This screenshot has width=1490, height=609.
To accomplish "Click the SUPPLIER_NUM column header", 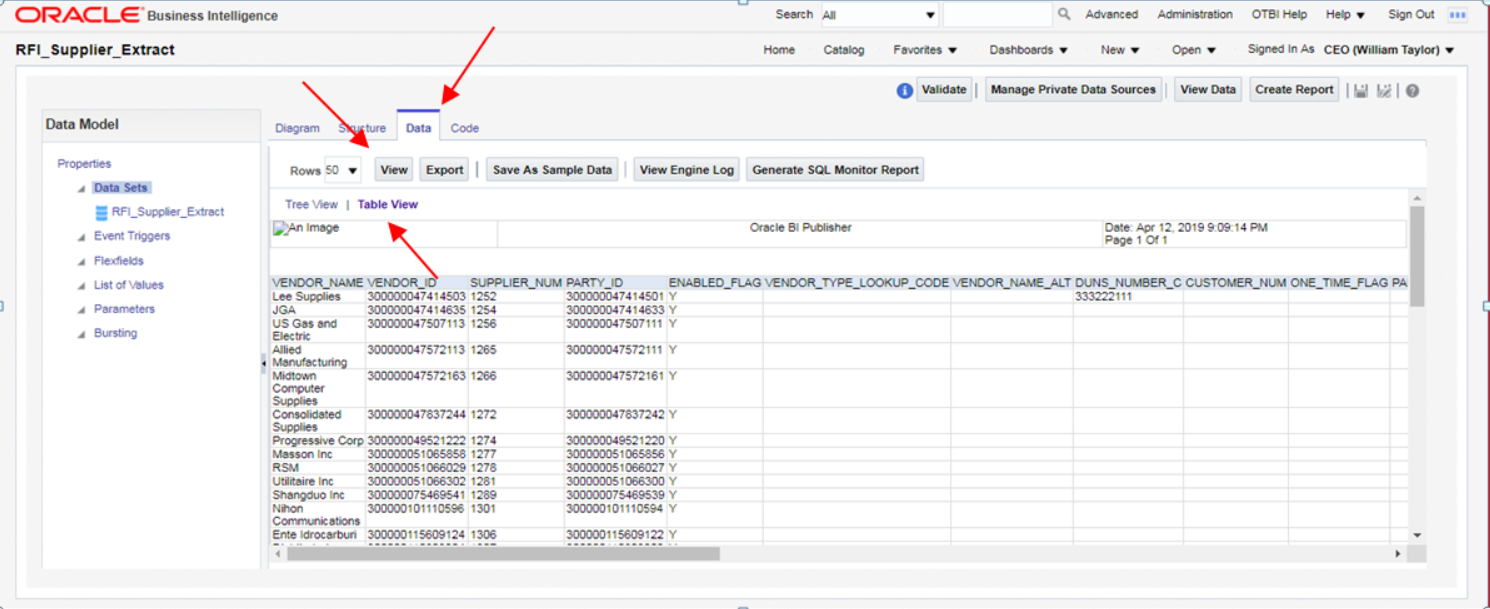I will pos(516,283).
